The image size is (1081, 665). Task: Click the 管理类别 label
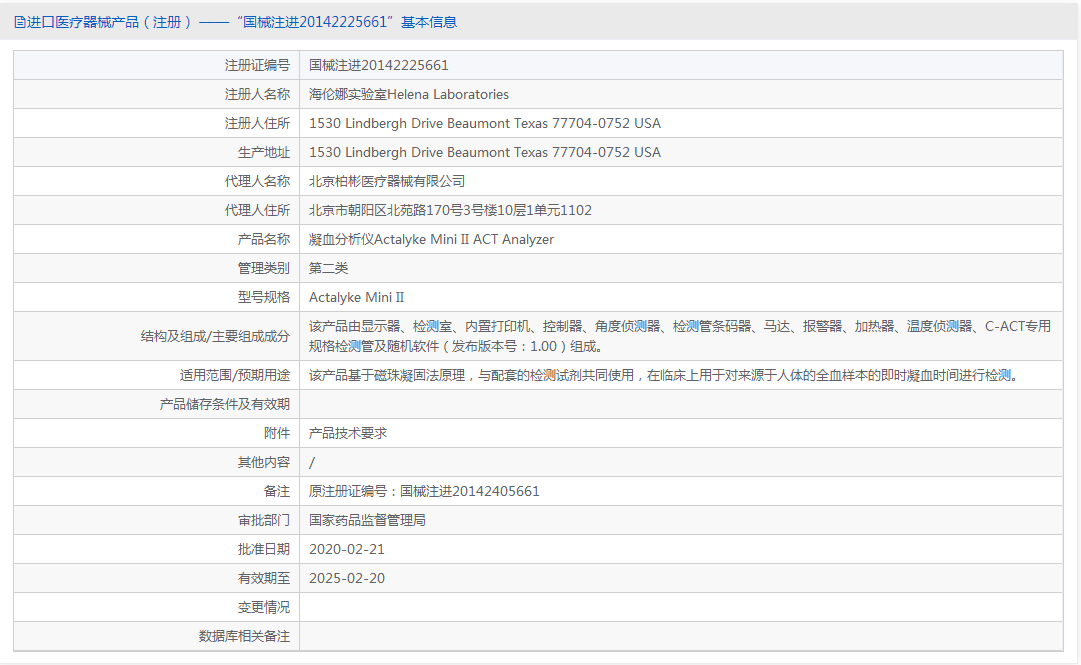[264, 268]
